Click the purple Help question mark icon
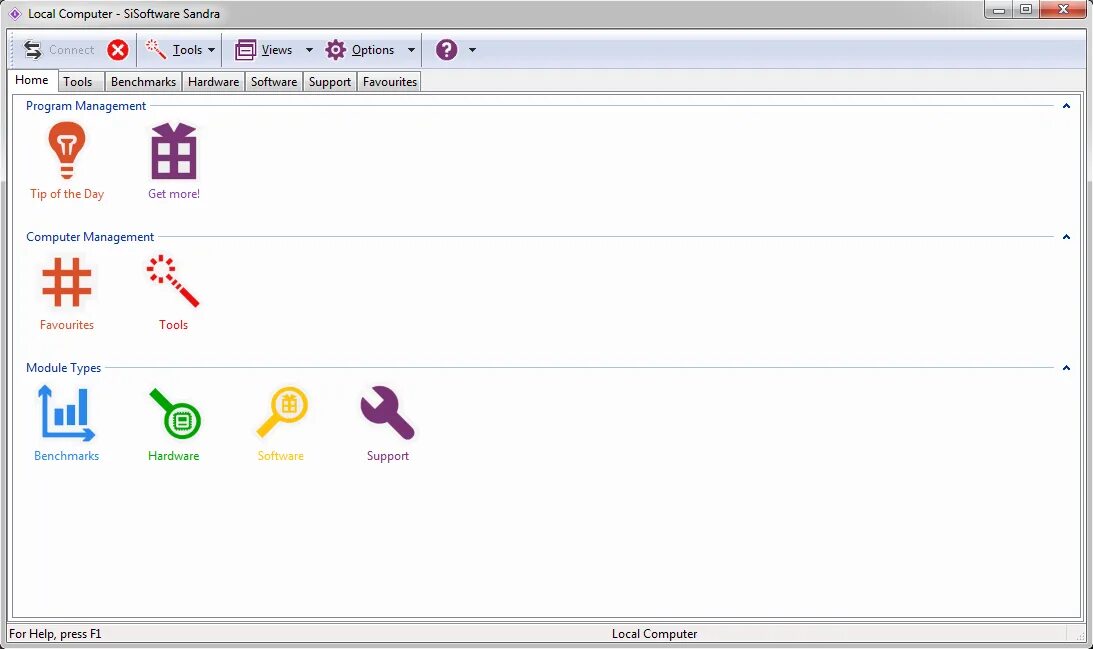The height and width of the screenshot is (649, 1093). click(x=446, y=49)
